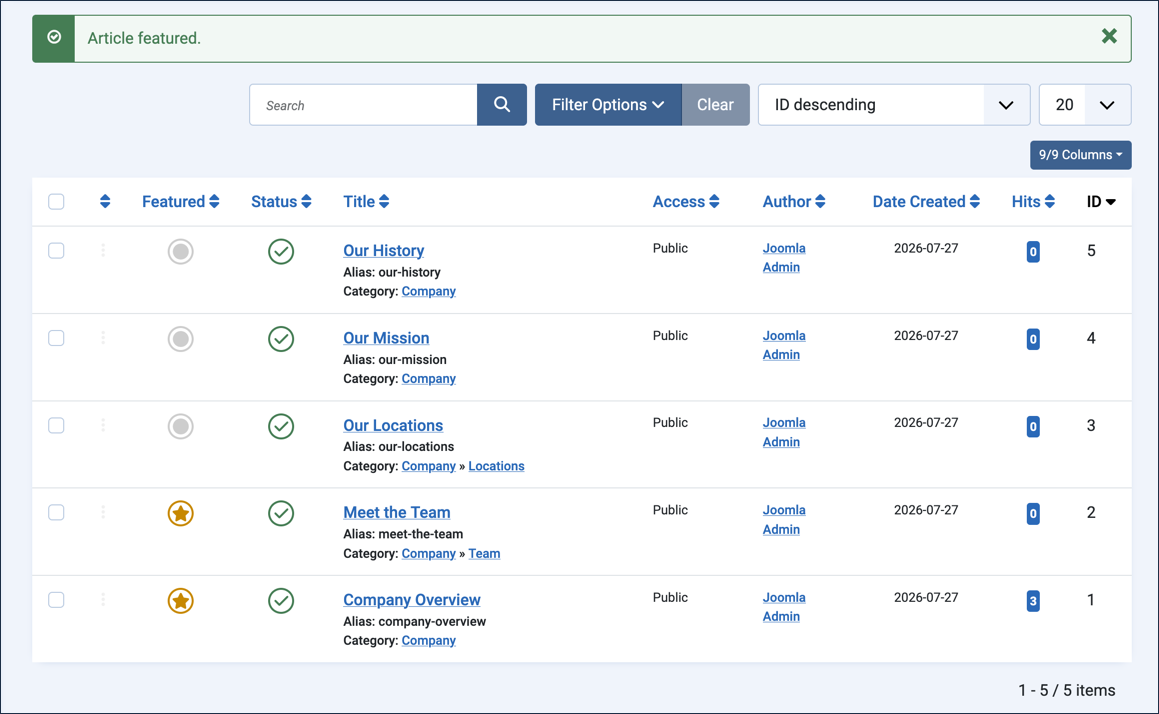Feature the Our Mission article
1159x714 pixels.
coord(180,339)
